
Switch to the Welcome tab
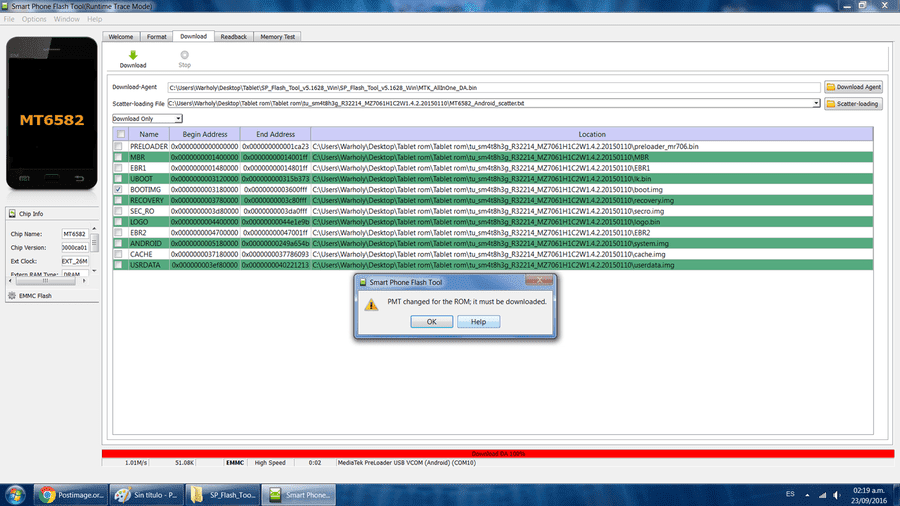[x=121, y=37]
